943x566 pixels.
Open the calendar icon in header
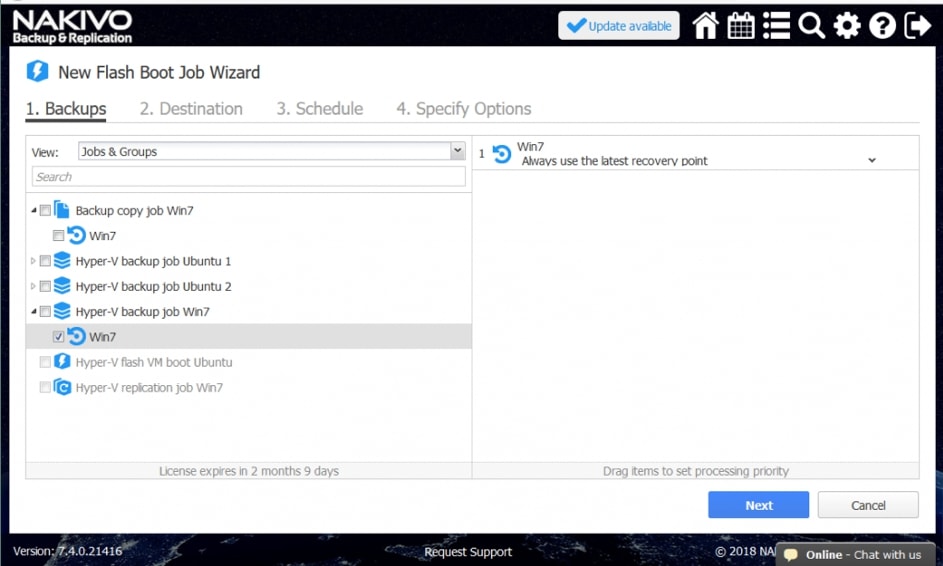[x=741, y=26]
